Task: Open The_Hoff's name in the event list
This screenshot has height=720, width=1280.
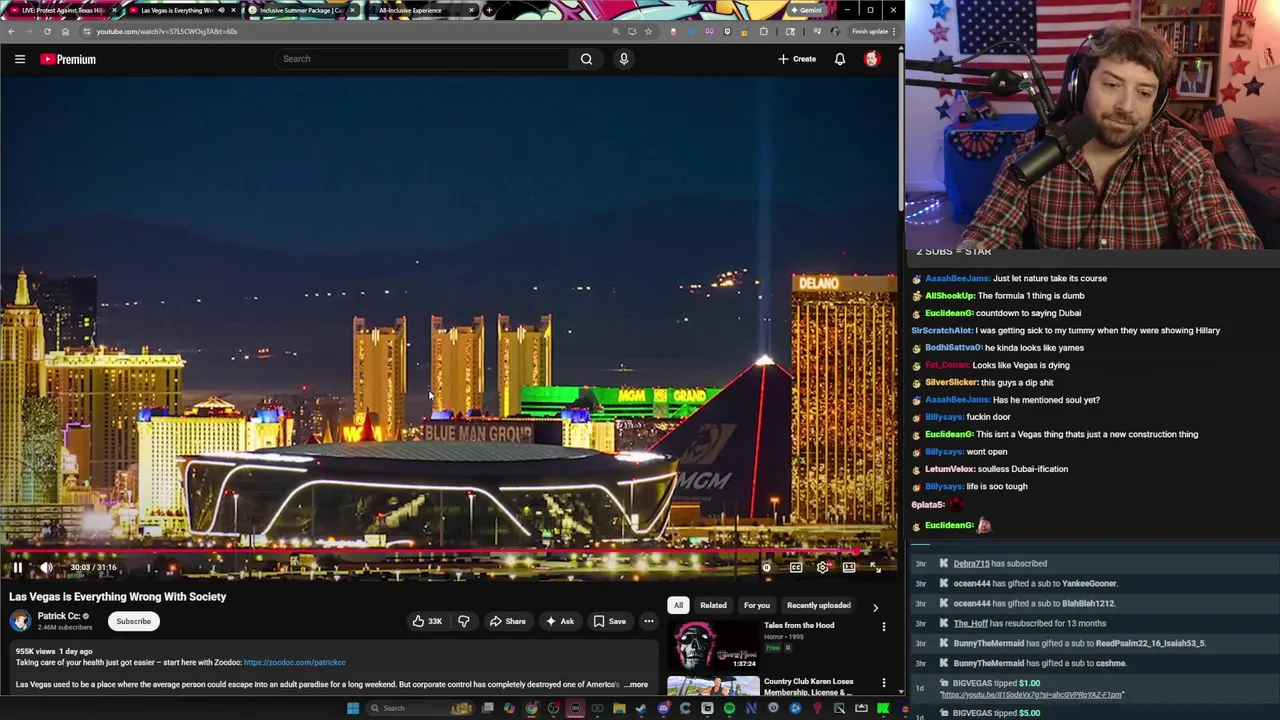Action: (970, 623)
